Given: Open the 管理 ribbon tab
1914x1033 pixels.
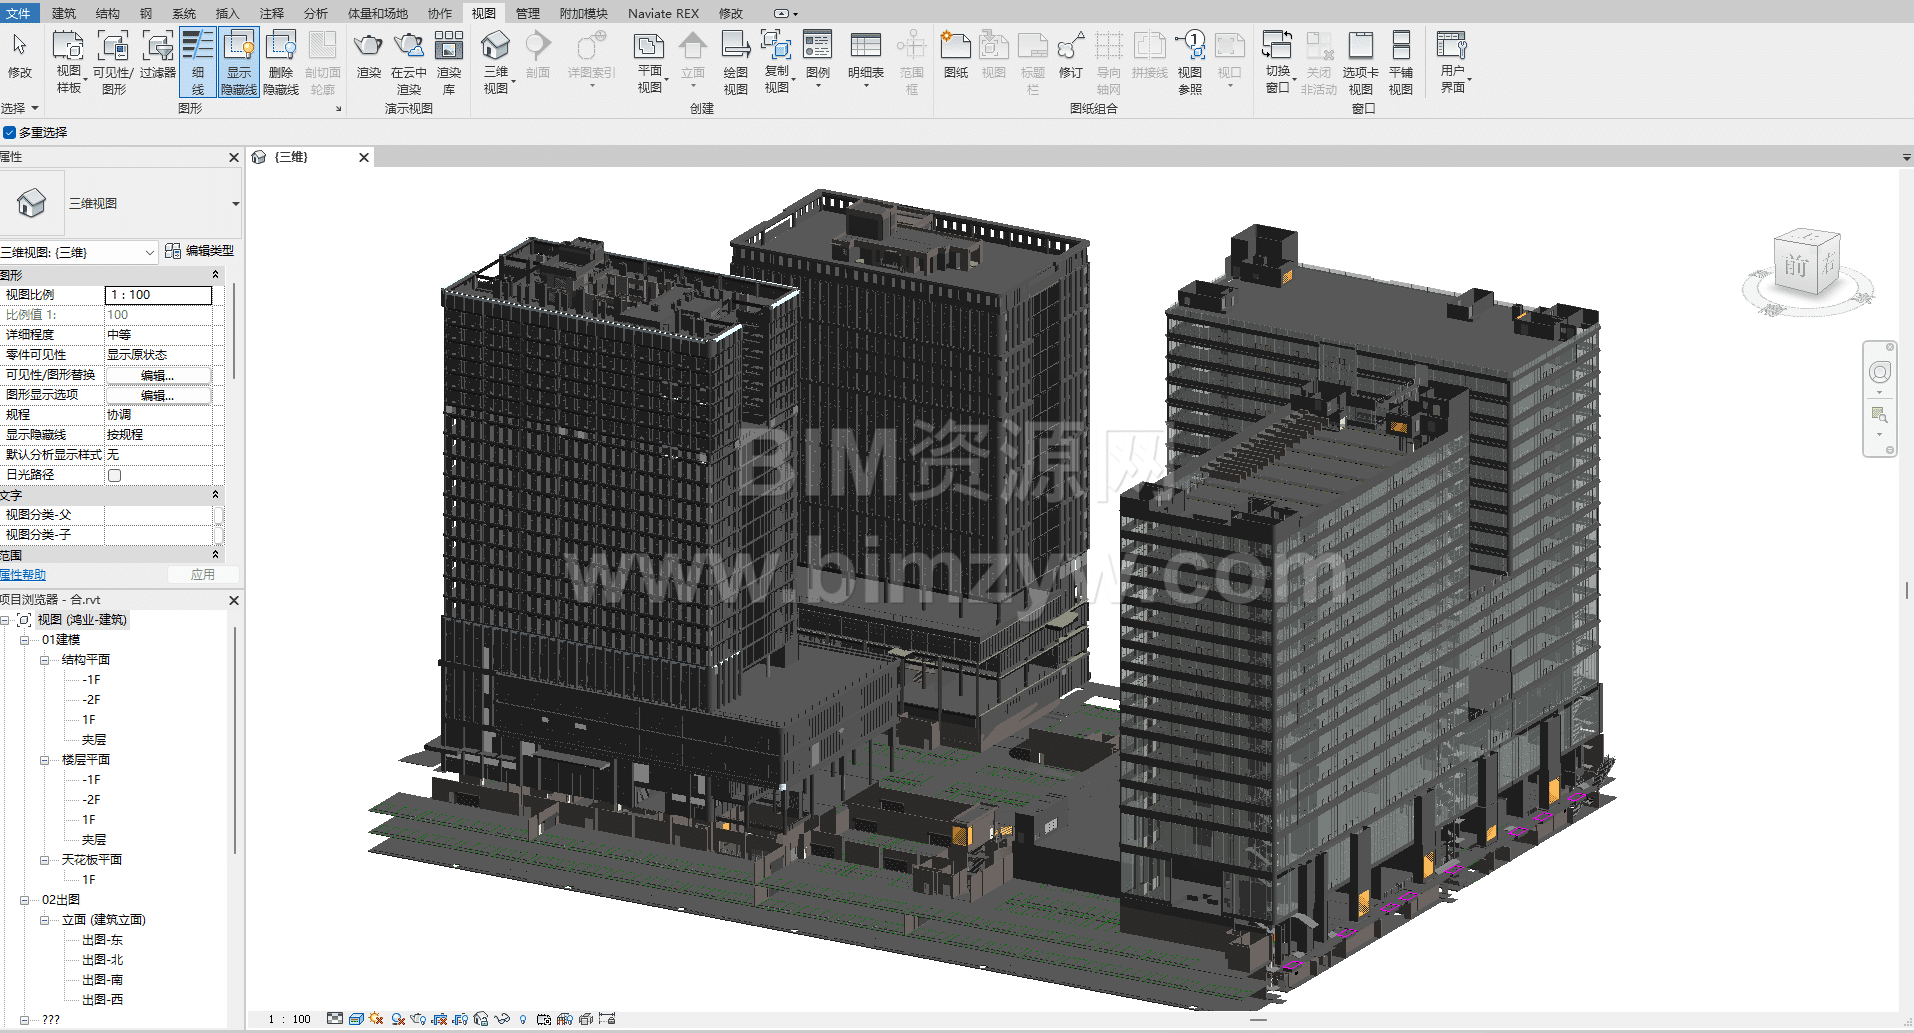Looking at the screenshot, I should point(527,13).
